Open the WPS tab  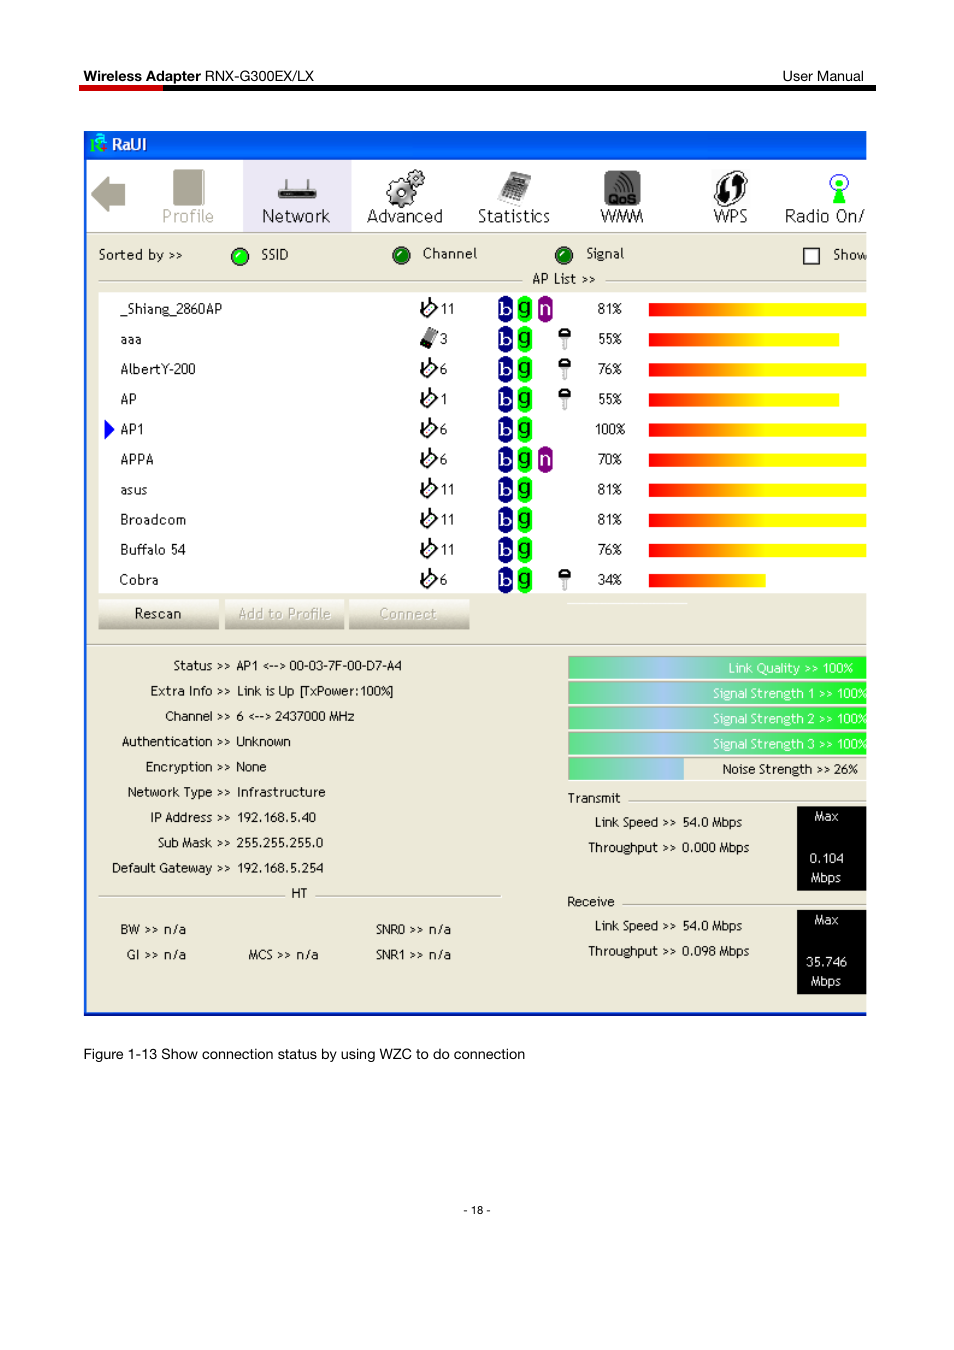click(x=731, y=197)
